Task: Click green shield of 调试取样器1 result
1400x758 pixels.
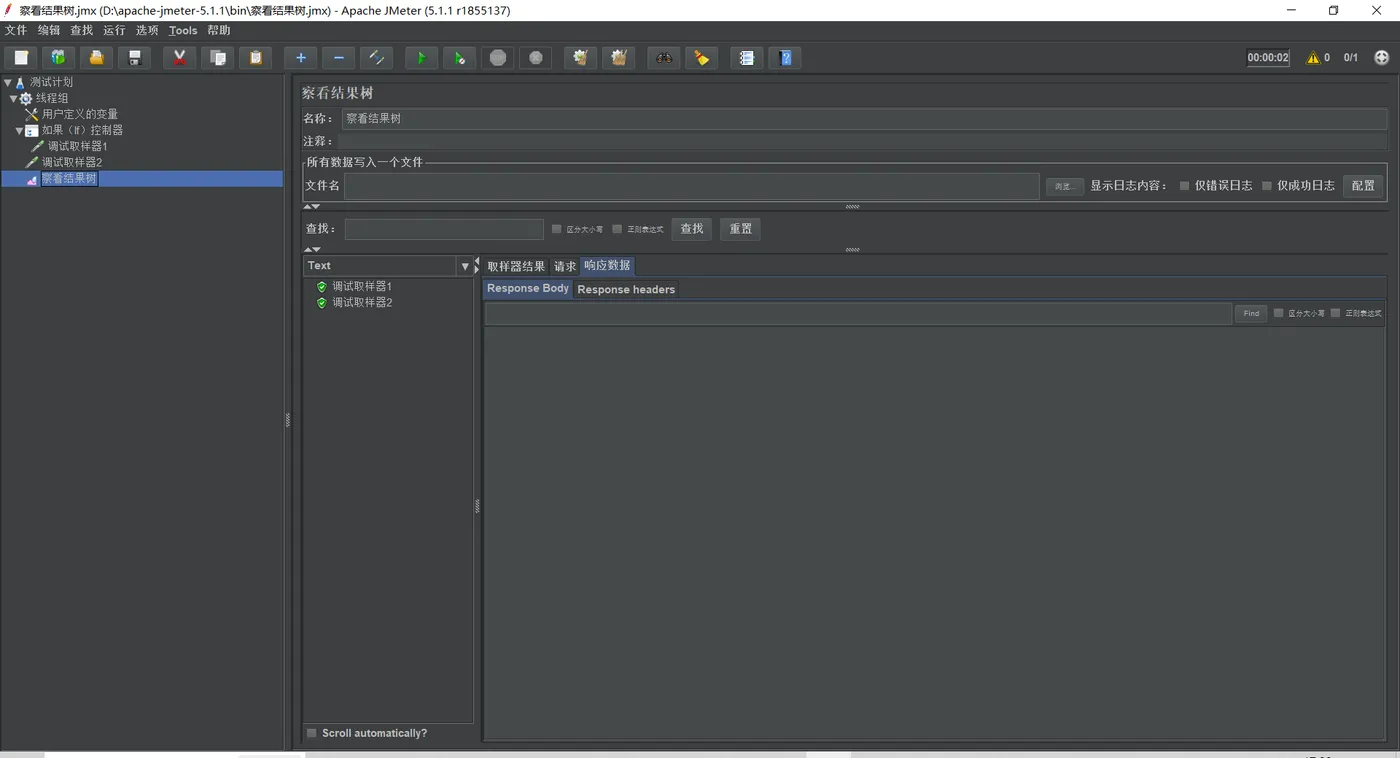Action: pos(321,286)
